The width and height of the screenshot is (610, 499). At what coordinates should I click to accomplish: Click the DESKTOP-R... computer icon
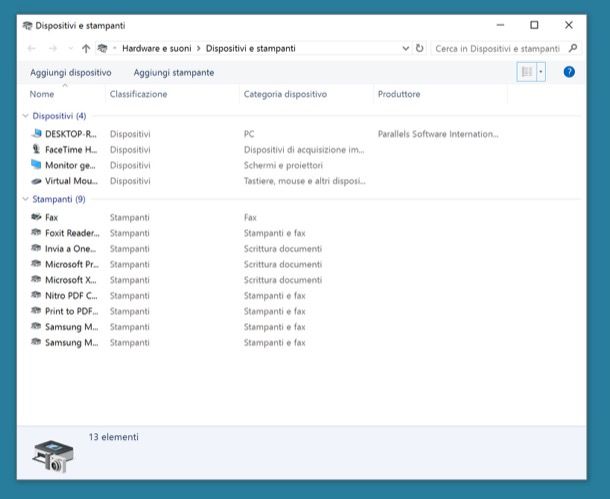coord(36,133)
